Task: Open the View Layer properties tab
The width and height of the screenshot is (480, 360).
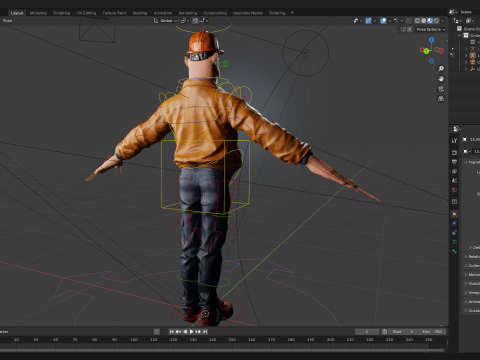Action: click(454, 171)
